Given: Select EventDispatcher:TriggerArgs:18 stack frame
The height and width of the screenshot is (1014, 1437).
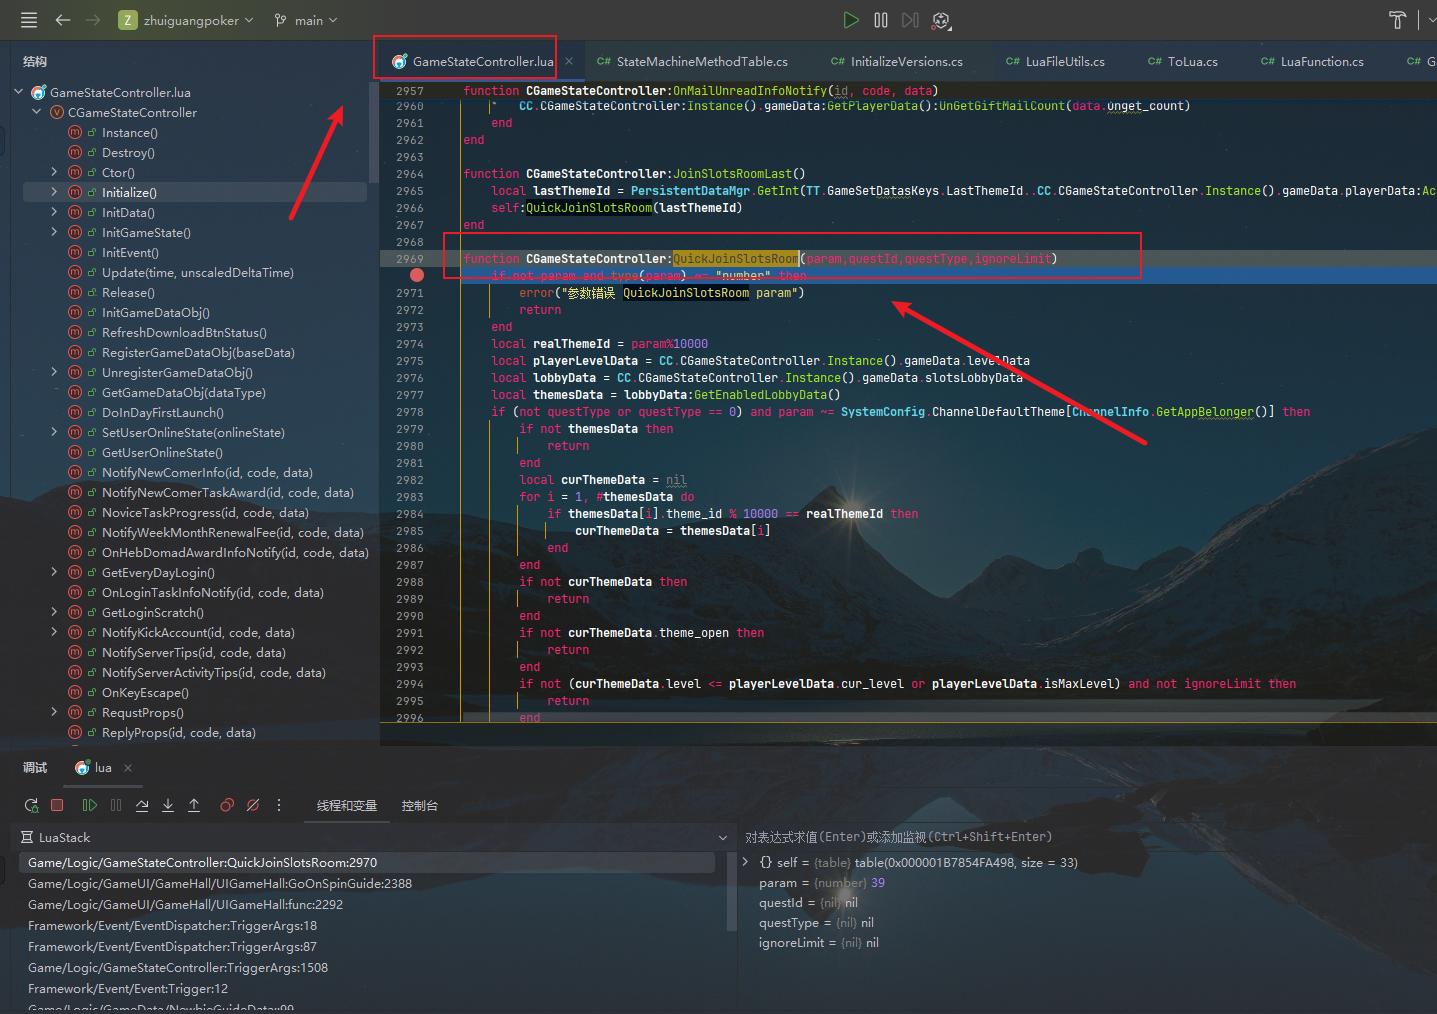Looking at the screenshot, I should (x=172, y=926).
